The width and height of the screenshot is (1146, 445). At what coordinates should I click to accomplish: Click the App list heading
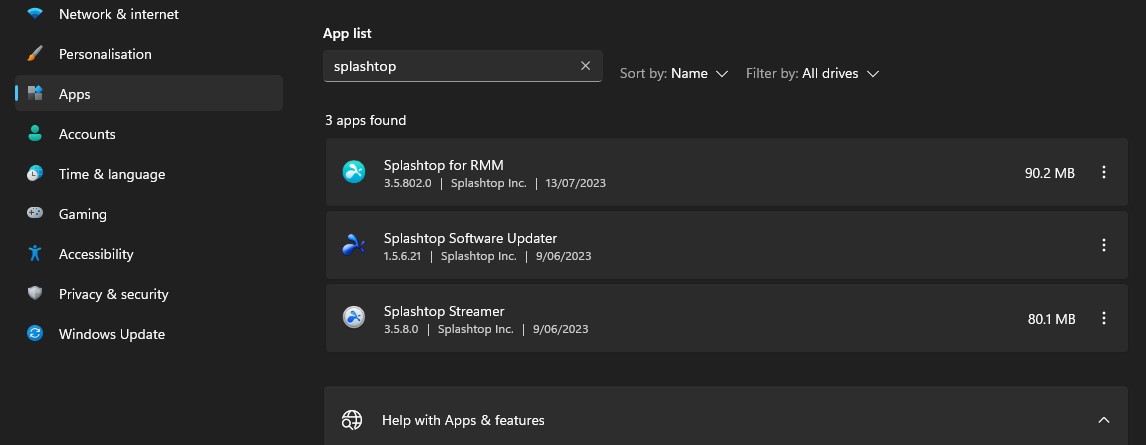point(347,33)
